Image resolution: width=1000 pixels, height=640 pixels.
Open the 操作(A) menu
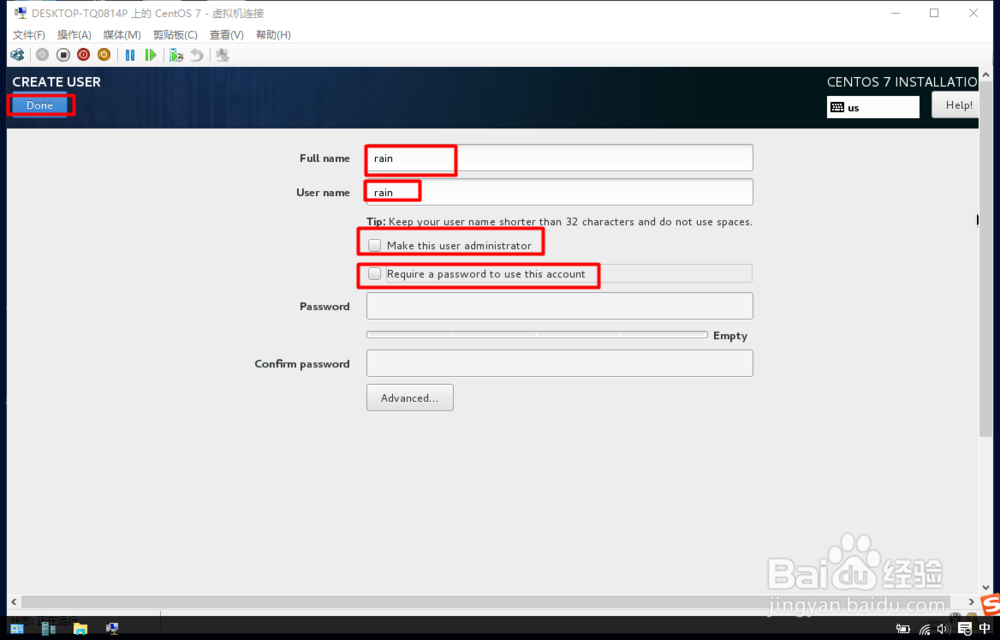(74, 34)
